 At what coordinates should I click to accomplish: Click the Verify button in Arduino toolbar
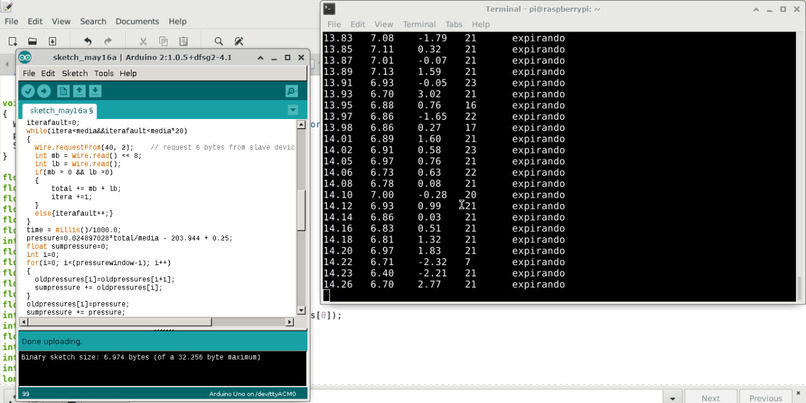point(28,91)
